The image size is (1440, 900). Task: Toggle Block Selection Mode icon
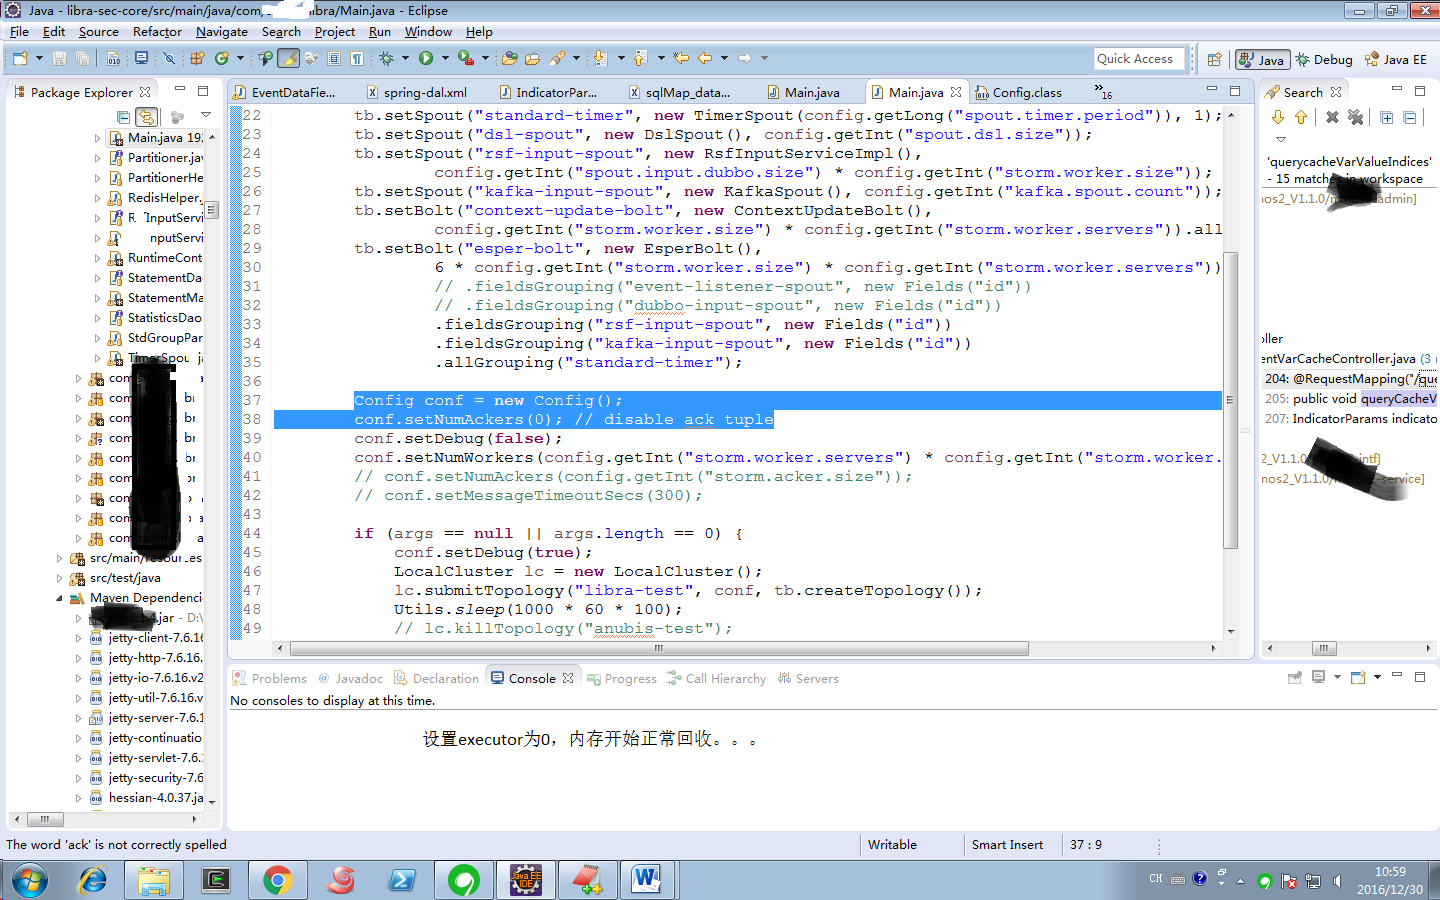(334, 59)
